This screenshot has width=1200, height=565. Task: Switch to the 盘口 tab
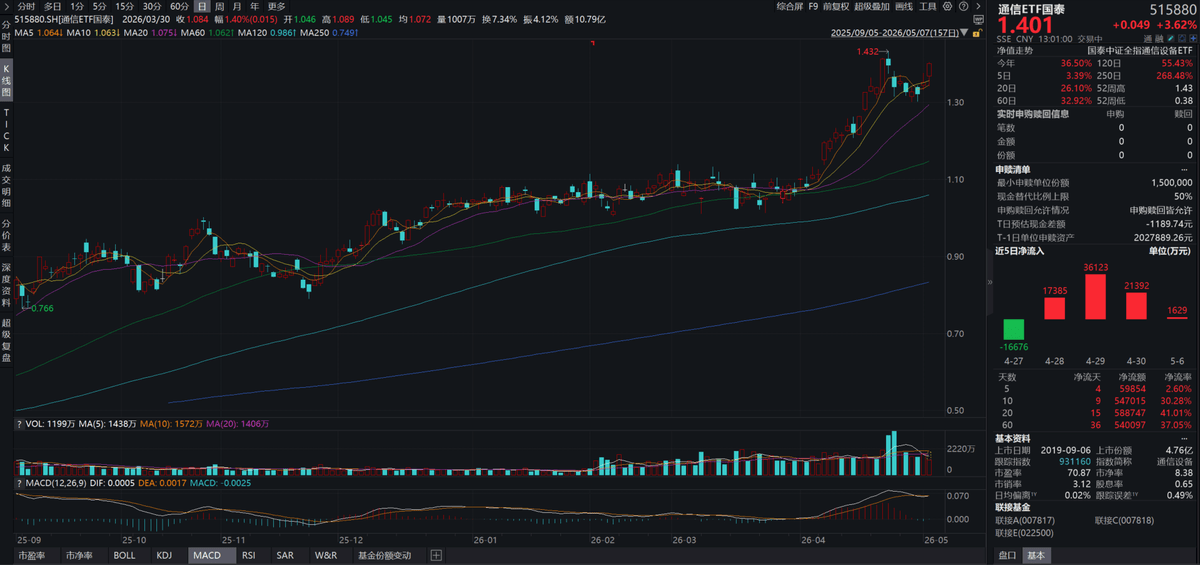tap(1008, 556)
